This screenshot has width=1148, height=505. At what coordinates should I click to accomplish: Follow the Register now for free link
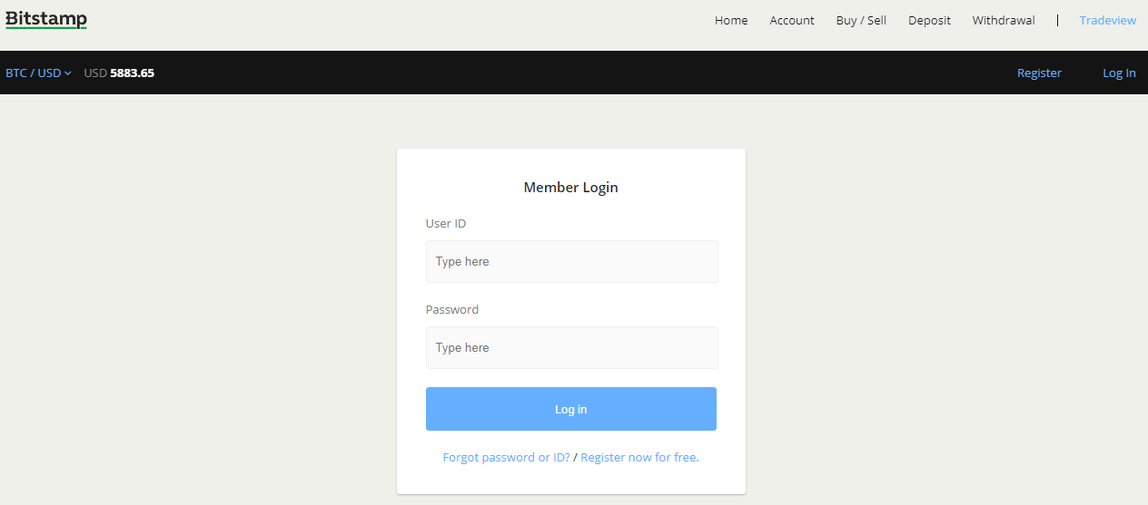pos(640,457)
